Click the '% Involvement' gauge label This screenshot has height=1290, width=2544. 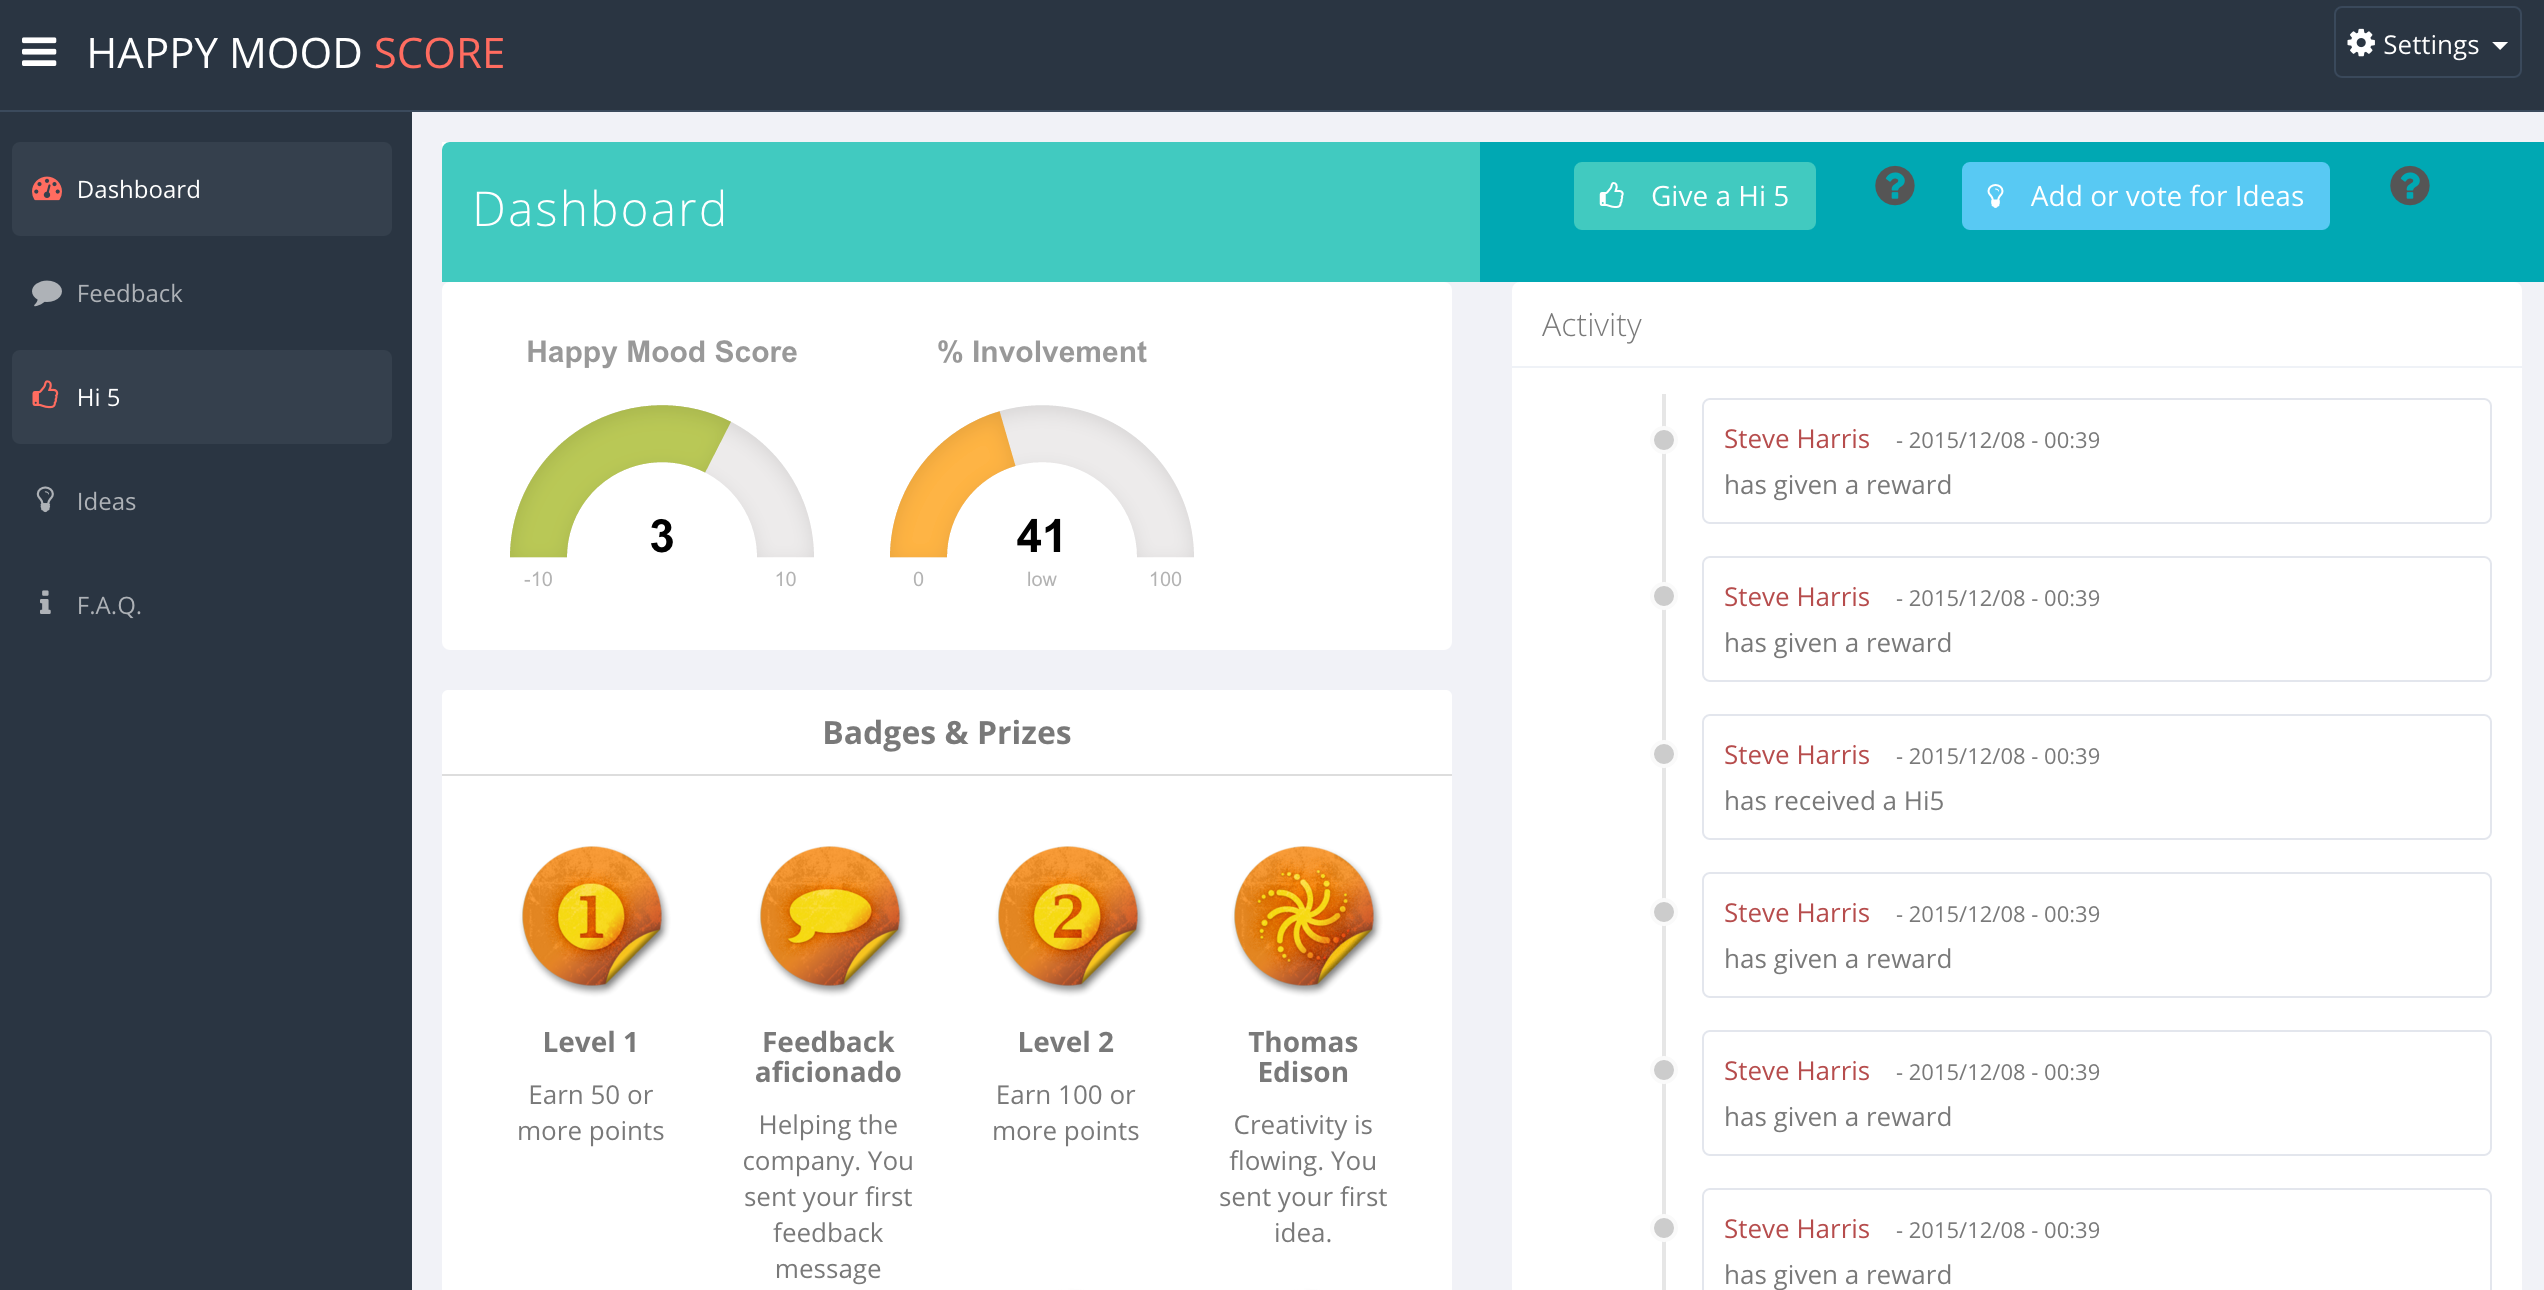pyautogui.click(x=1042, y=352)
